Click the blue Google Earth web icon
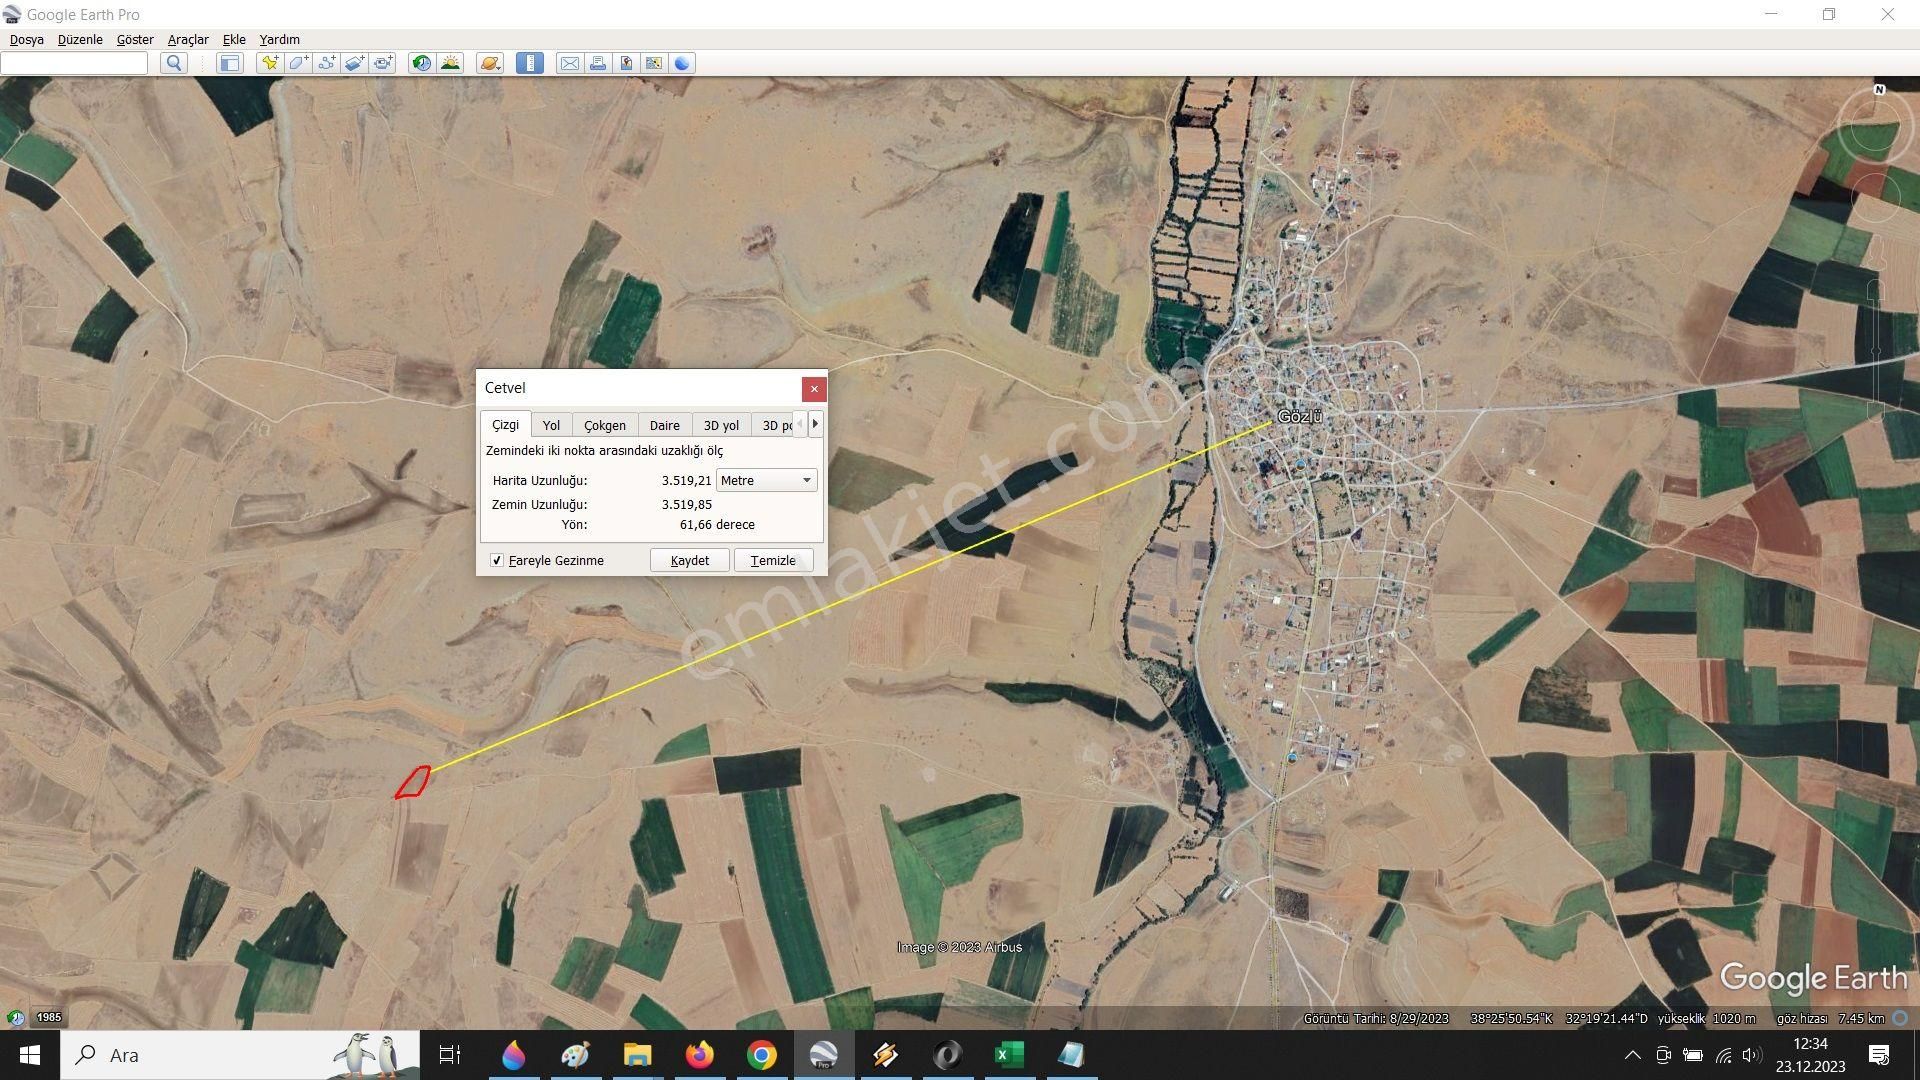This screenshot has height=1080, width=1920. (x=682, y=63)
